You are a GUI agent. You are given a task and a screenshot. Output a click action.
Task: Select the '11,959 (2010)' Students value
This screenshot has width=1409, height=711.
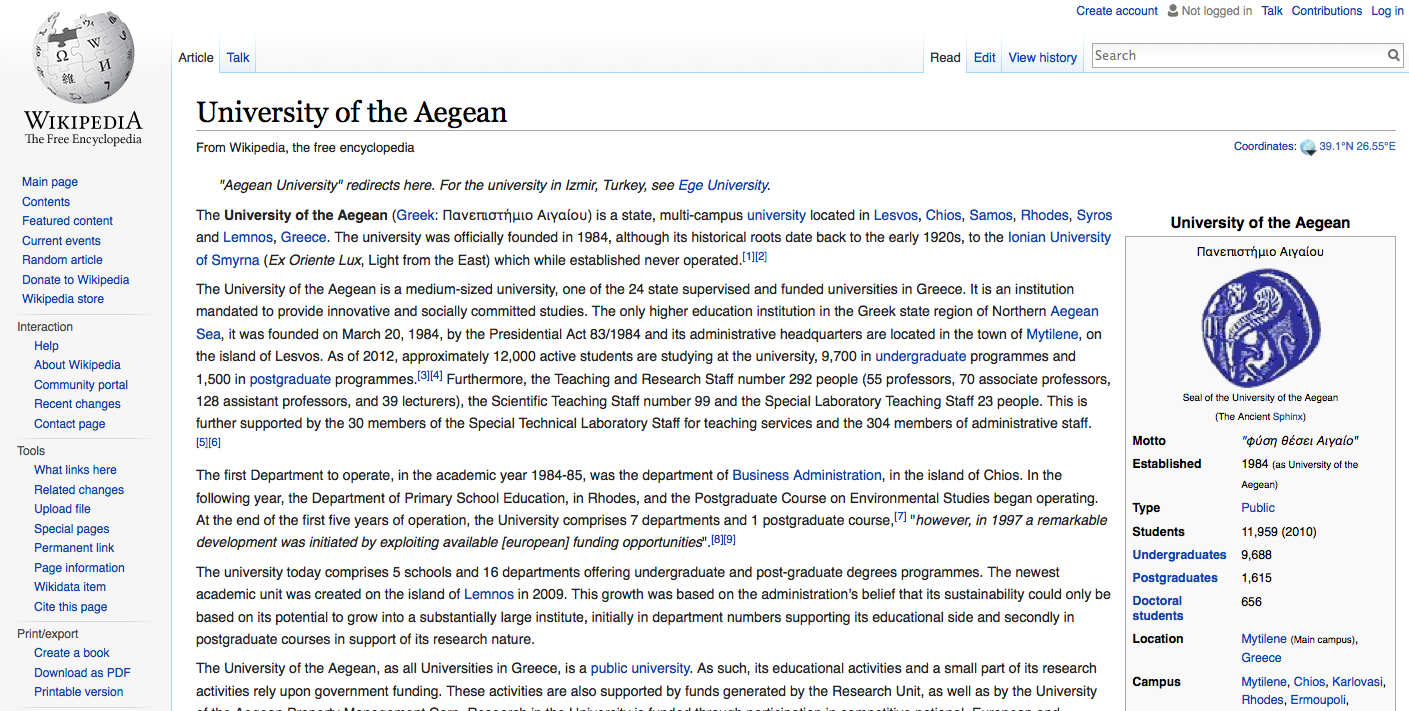point(1281,532)
